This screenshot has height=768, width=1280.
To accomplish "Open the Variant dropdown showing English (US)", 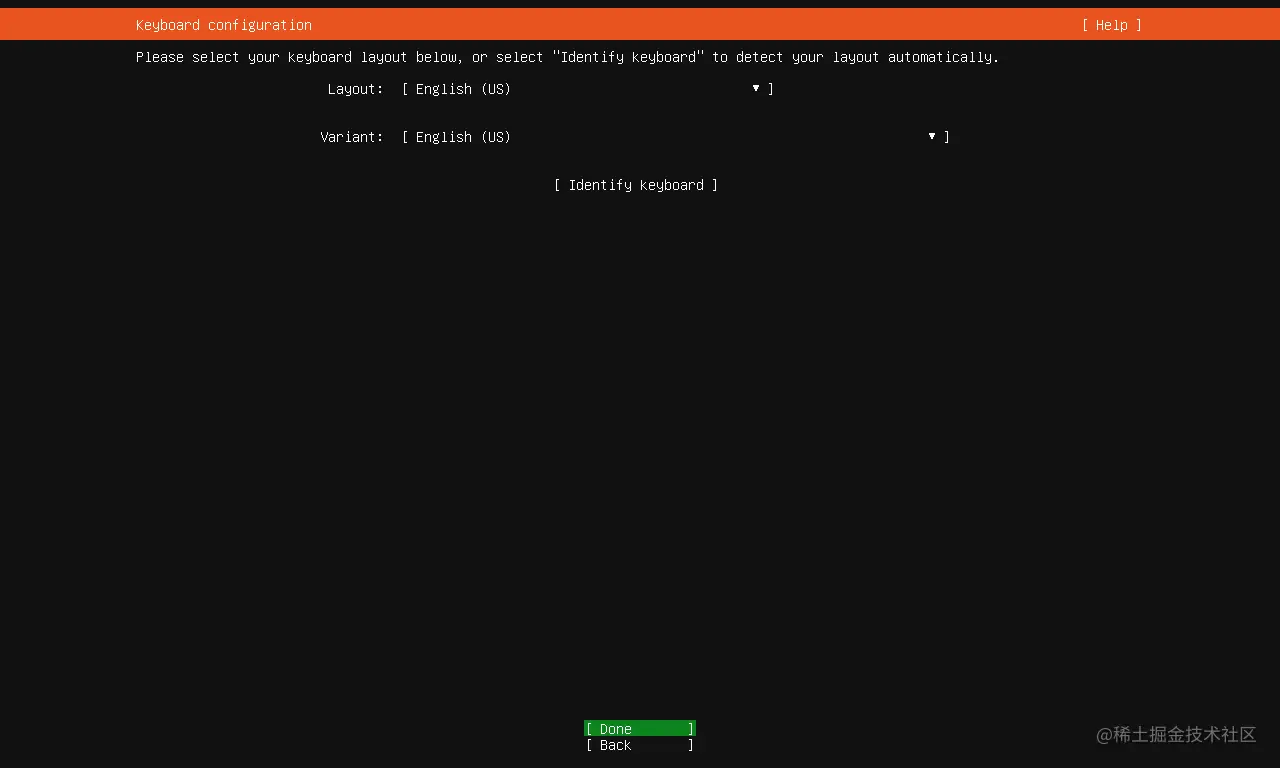I will [x=676, y=137].
